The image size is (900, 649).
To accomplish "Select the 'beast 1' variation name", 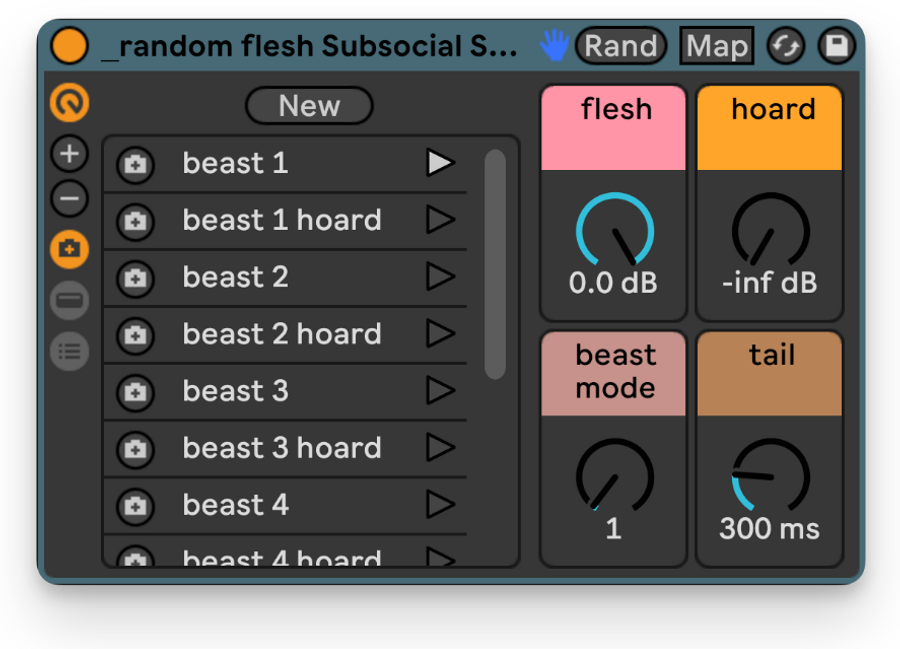I will [235, 163].
